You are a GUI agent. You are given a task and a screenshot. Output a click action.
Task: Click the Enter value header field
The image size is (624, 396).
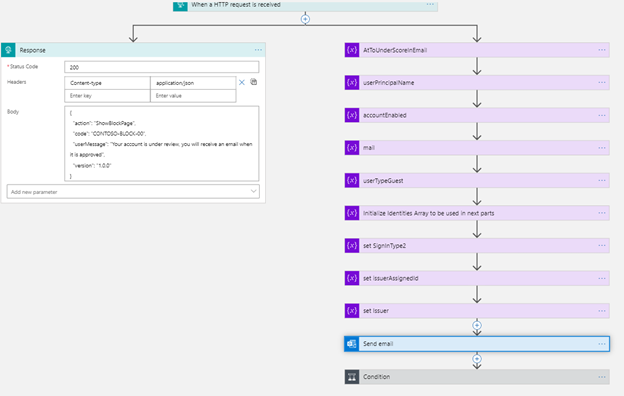pyautogui.click(x=193, y=96)
